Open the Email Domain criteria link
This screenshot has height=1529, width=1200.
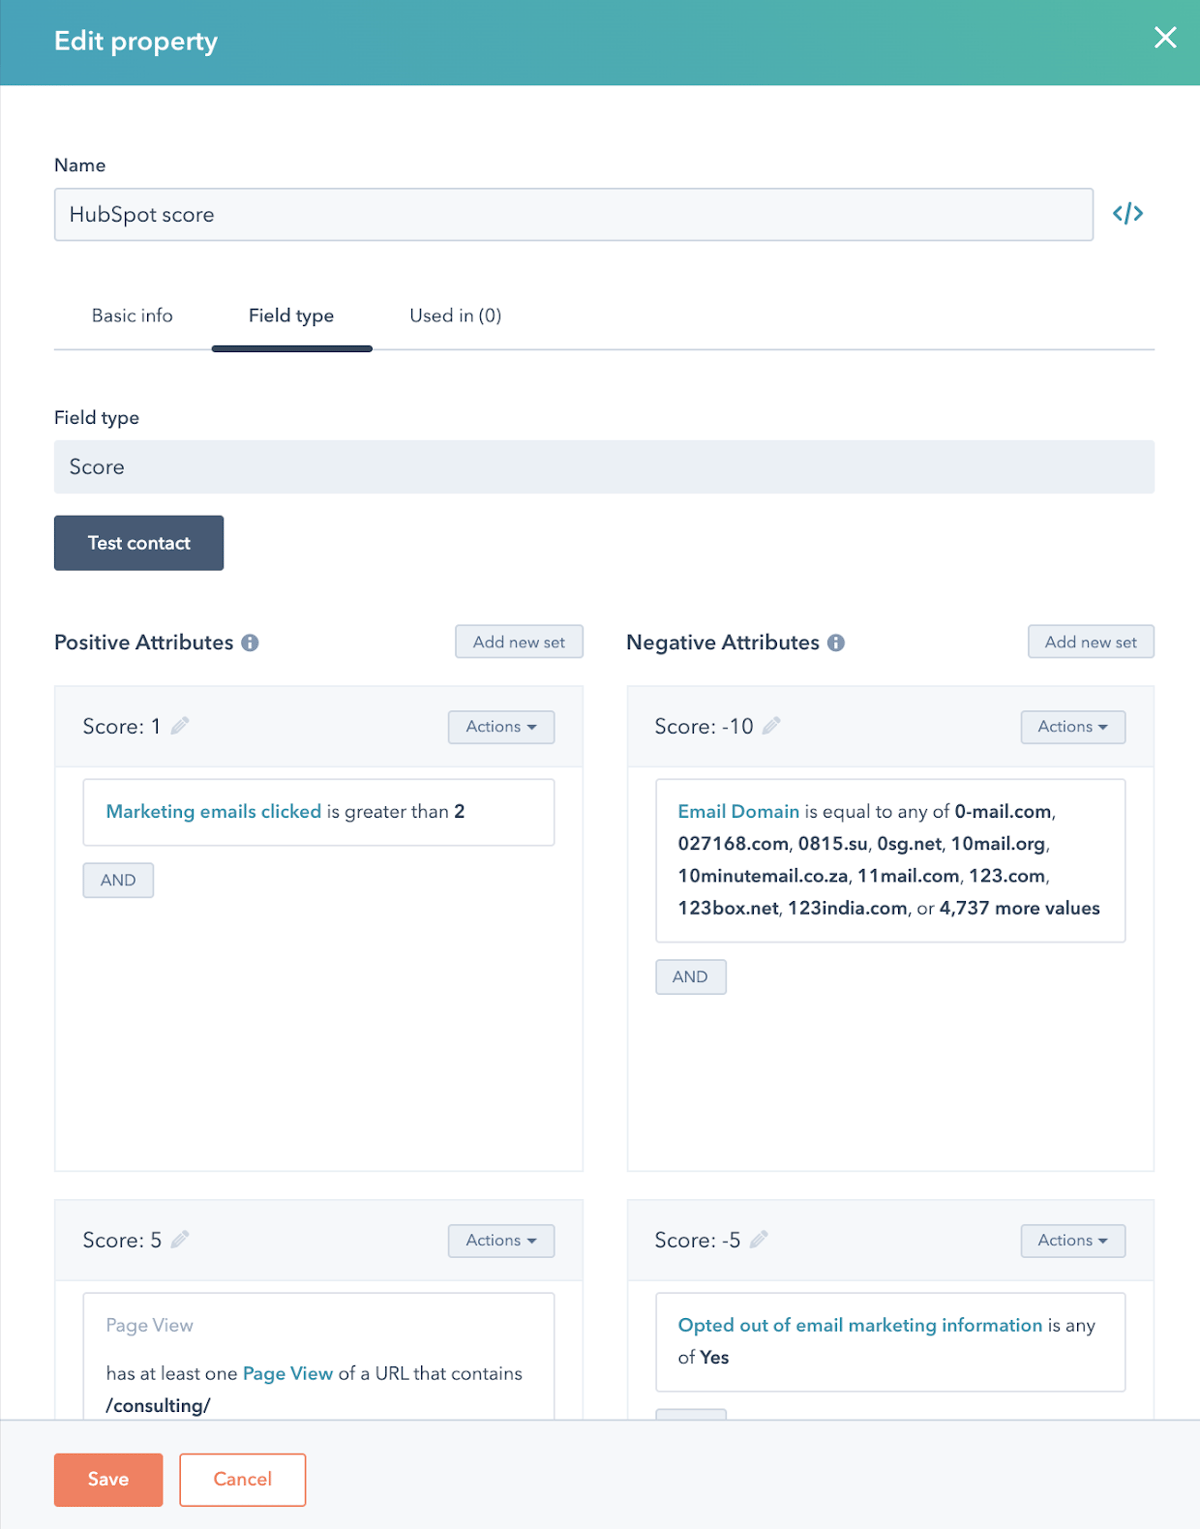click(738, 811)
